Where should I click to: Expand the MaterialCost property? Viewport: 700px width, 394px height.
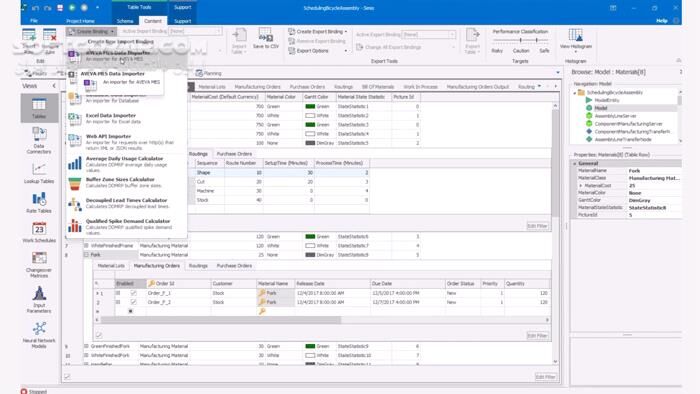click(x=581, y=186)
